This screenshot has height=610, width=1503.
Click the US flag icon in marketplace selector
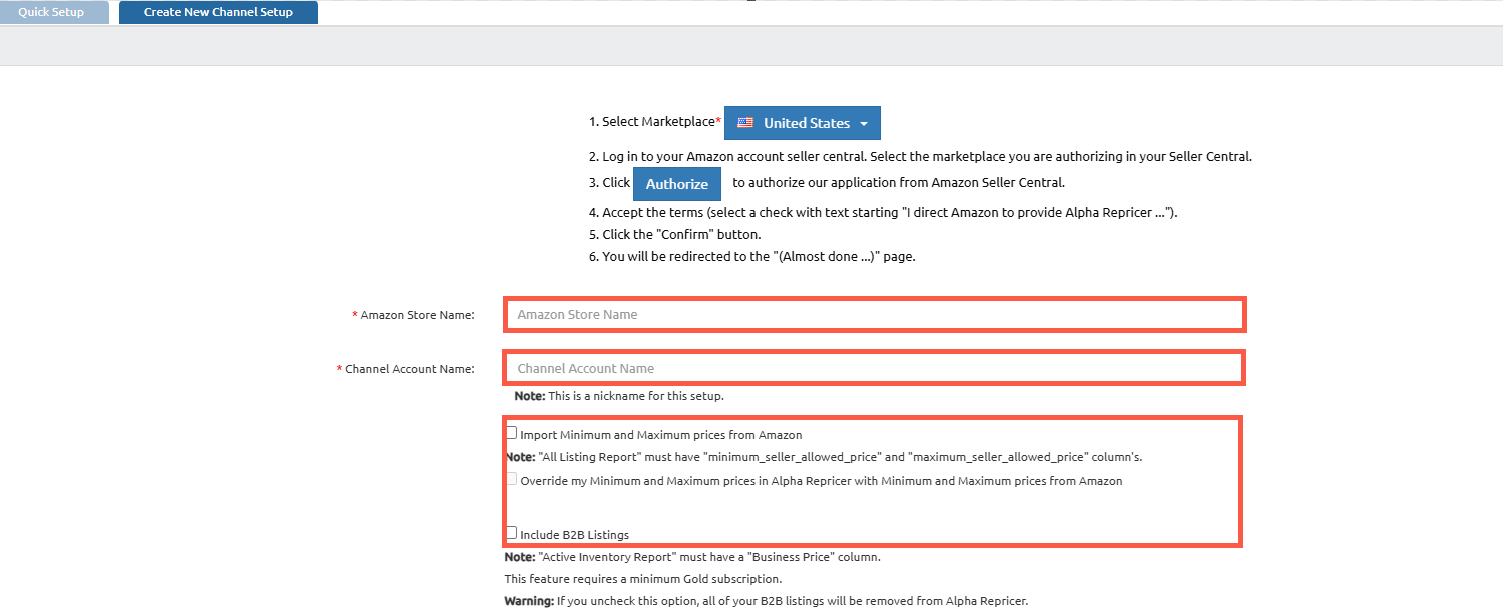pos(744,123)
